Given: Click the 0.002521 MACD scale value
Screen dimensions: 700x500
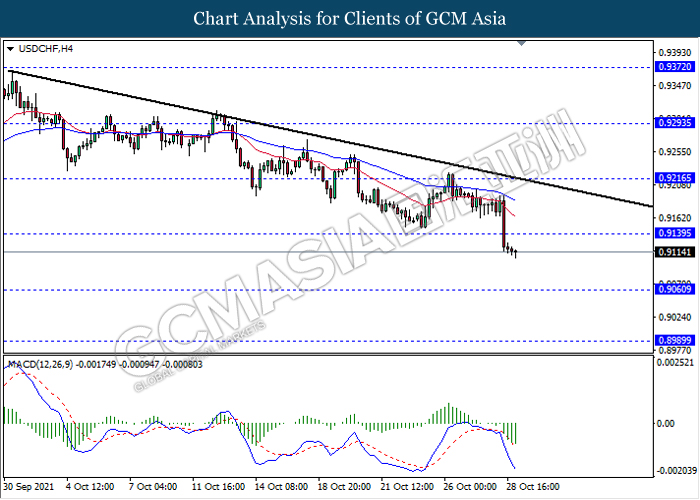Looking at the screenshot, I should pos(675,362).
